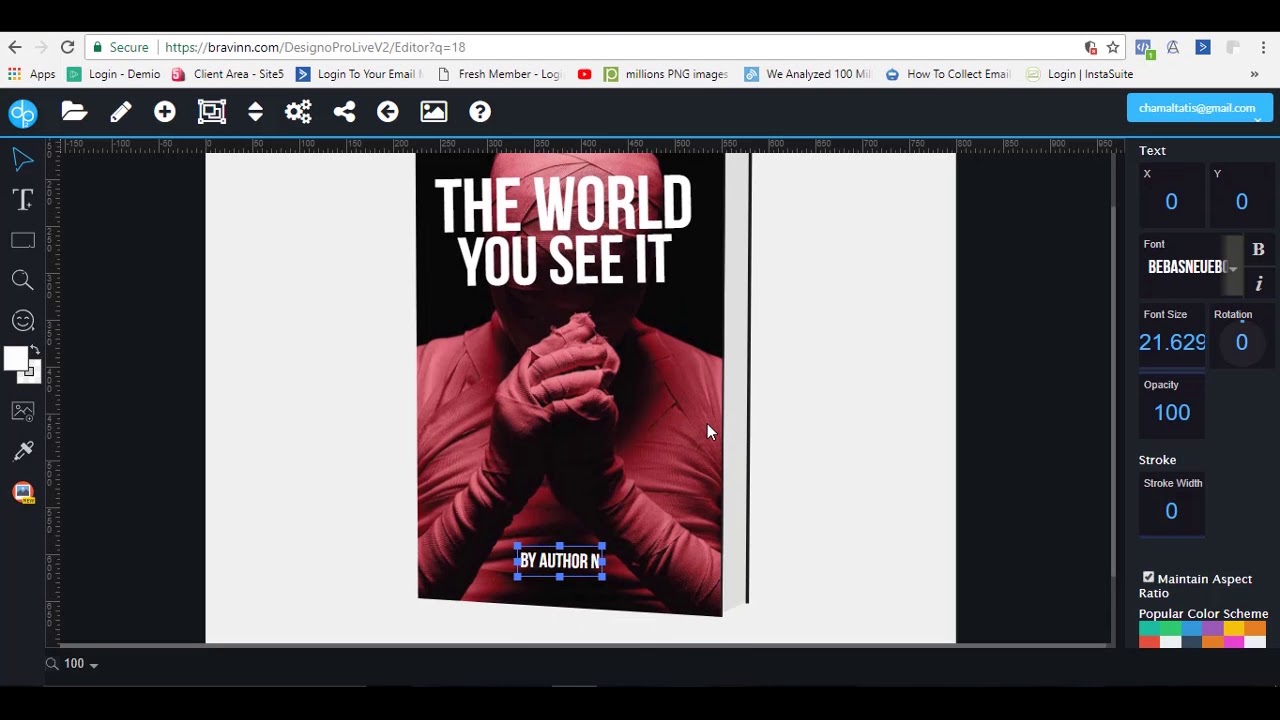Swap fill and stroke colors arrow
The width and height of the screenshot is (1280, 720).
[x=36, y=350]
